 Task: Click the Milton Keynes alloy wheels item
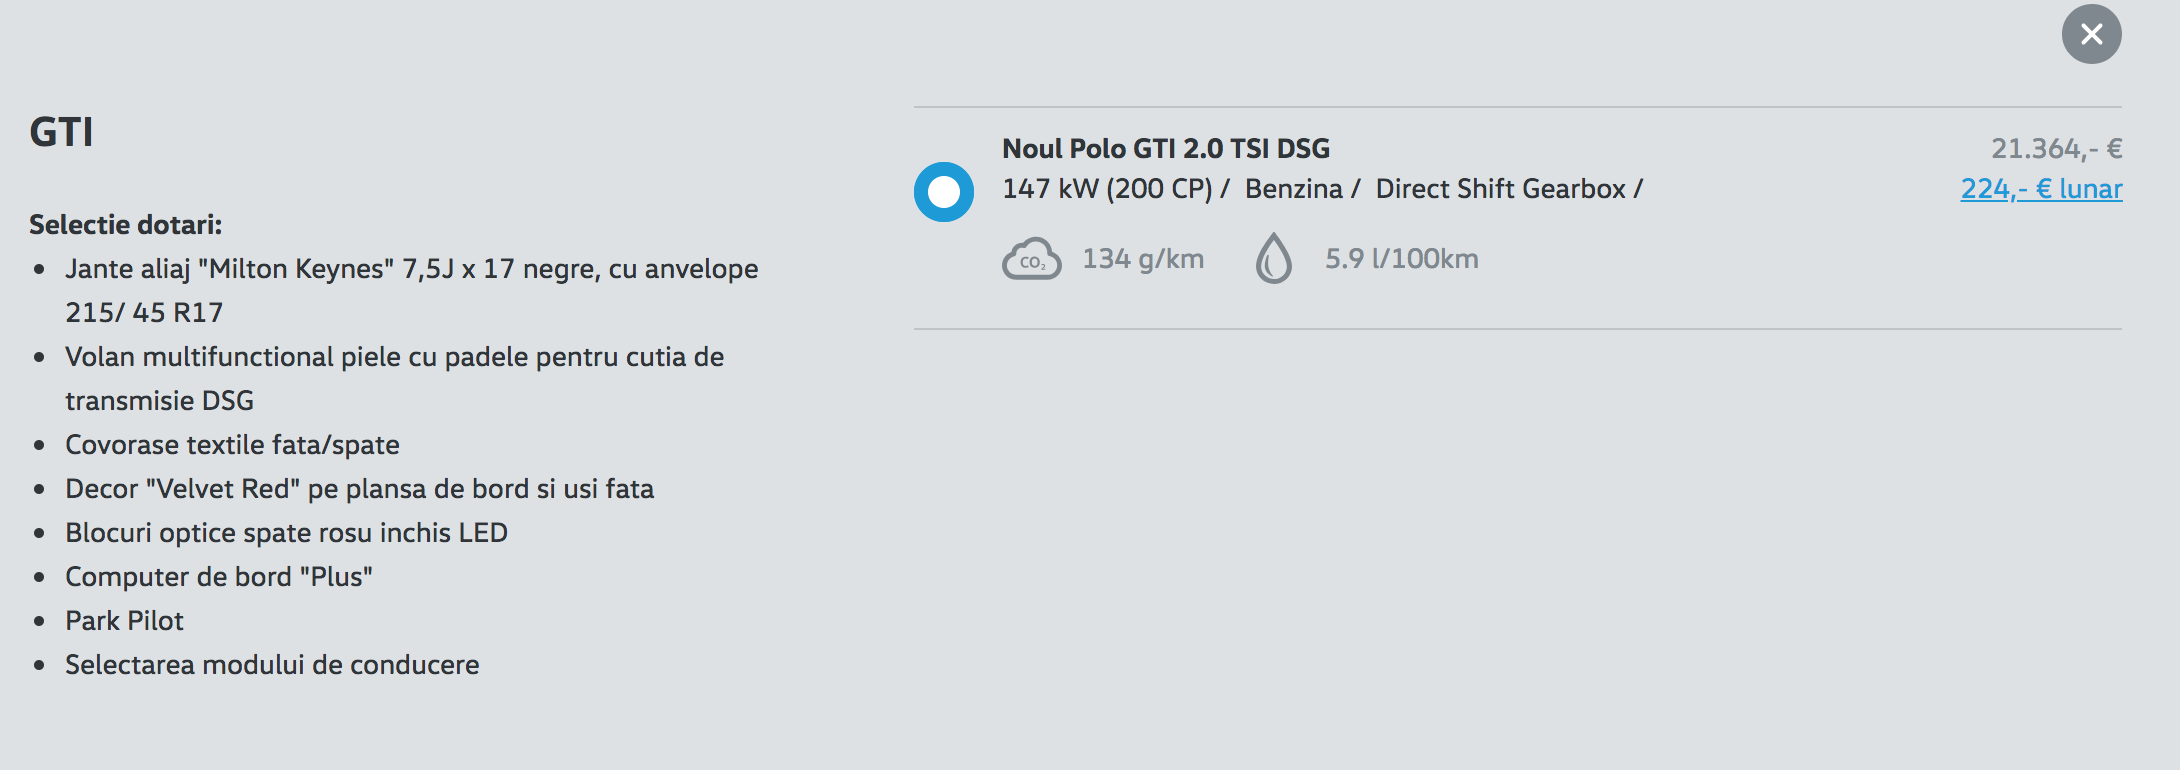coord(412,290)
